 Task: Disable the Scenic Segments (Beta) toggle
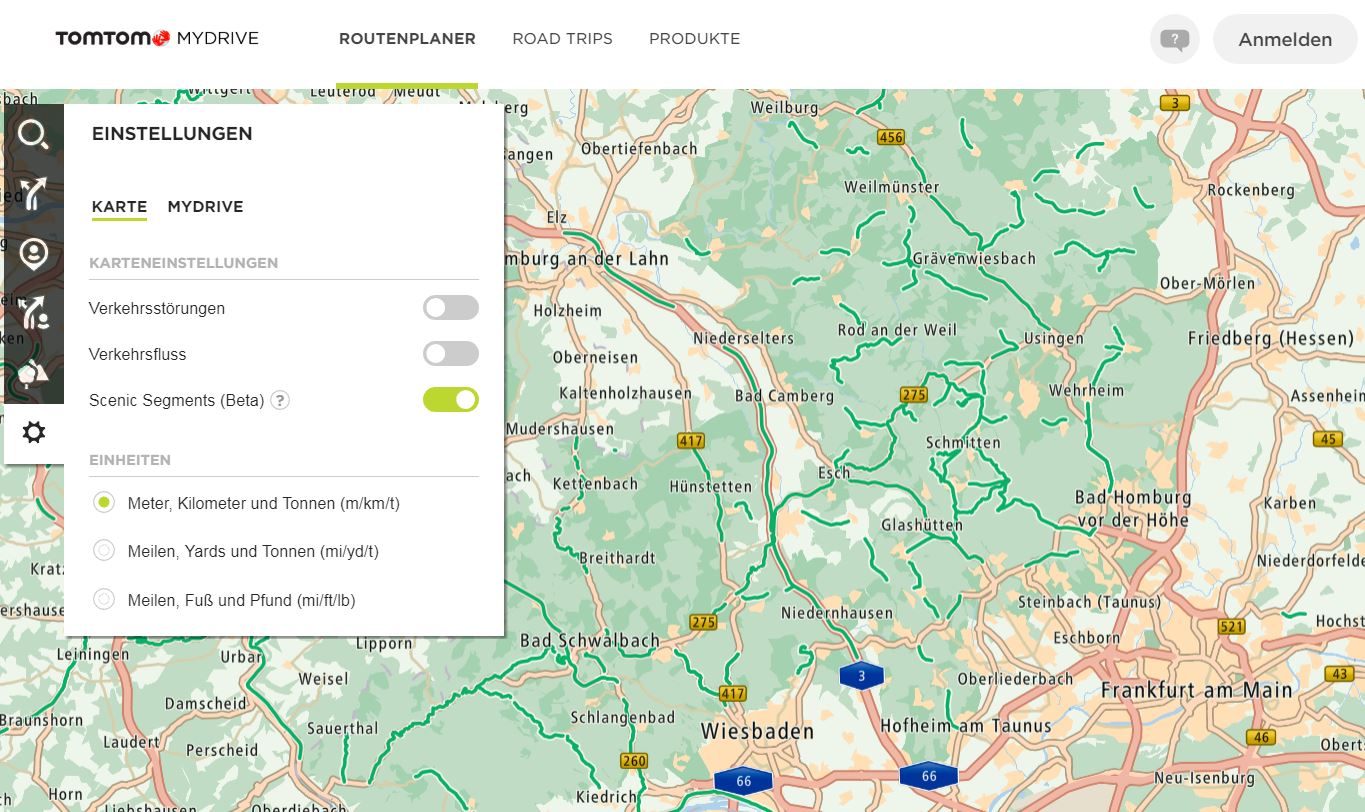450,400
